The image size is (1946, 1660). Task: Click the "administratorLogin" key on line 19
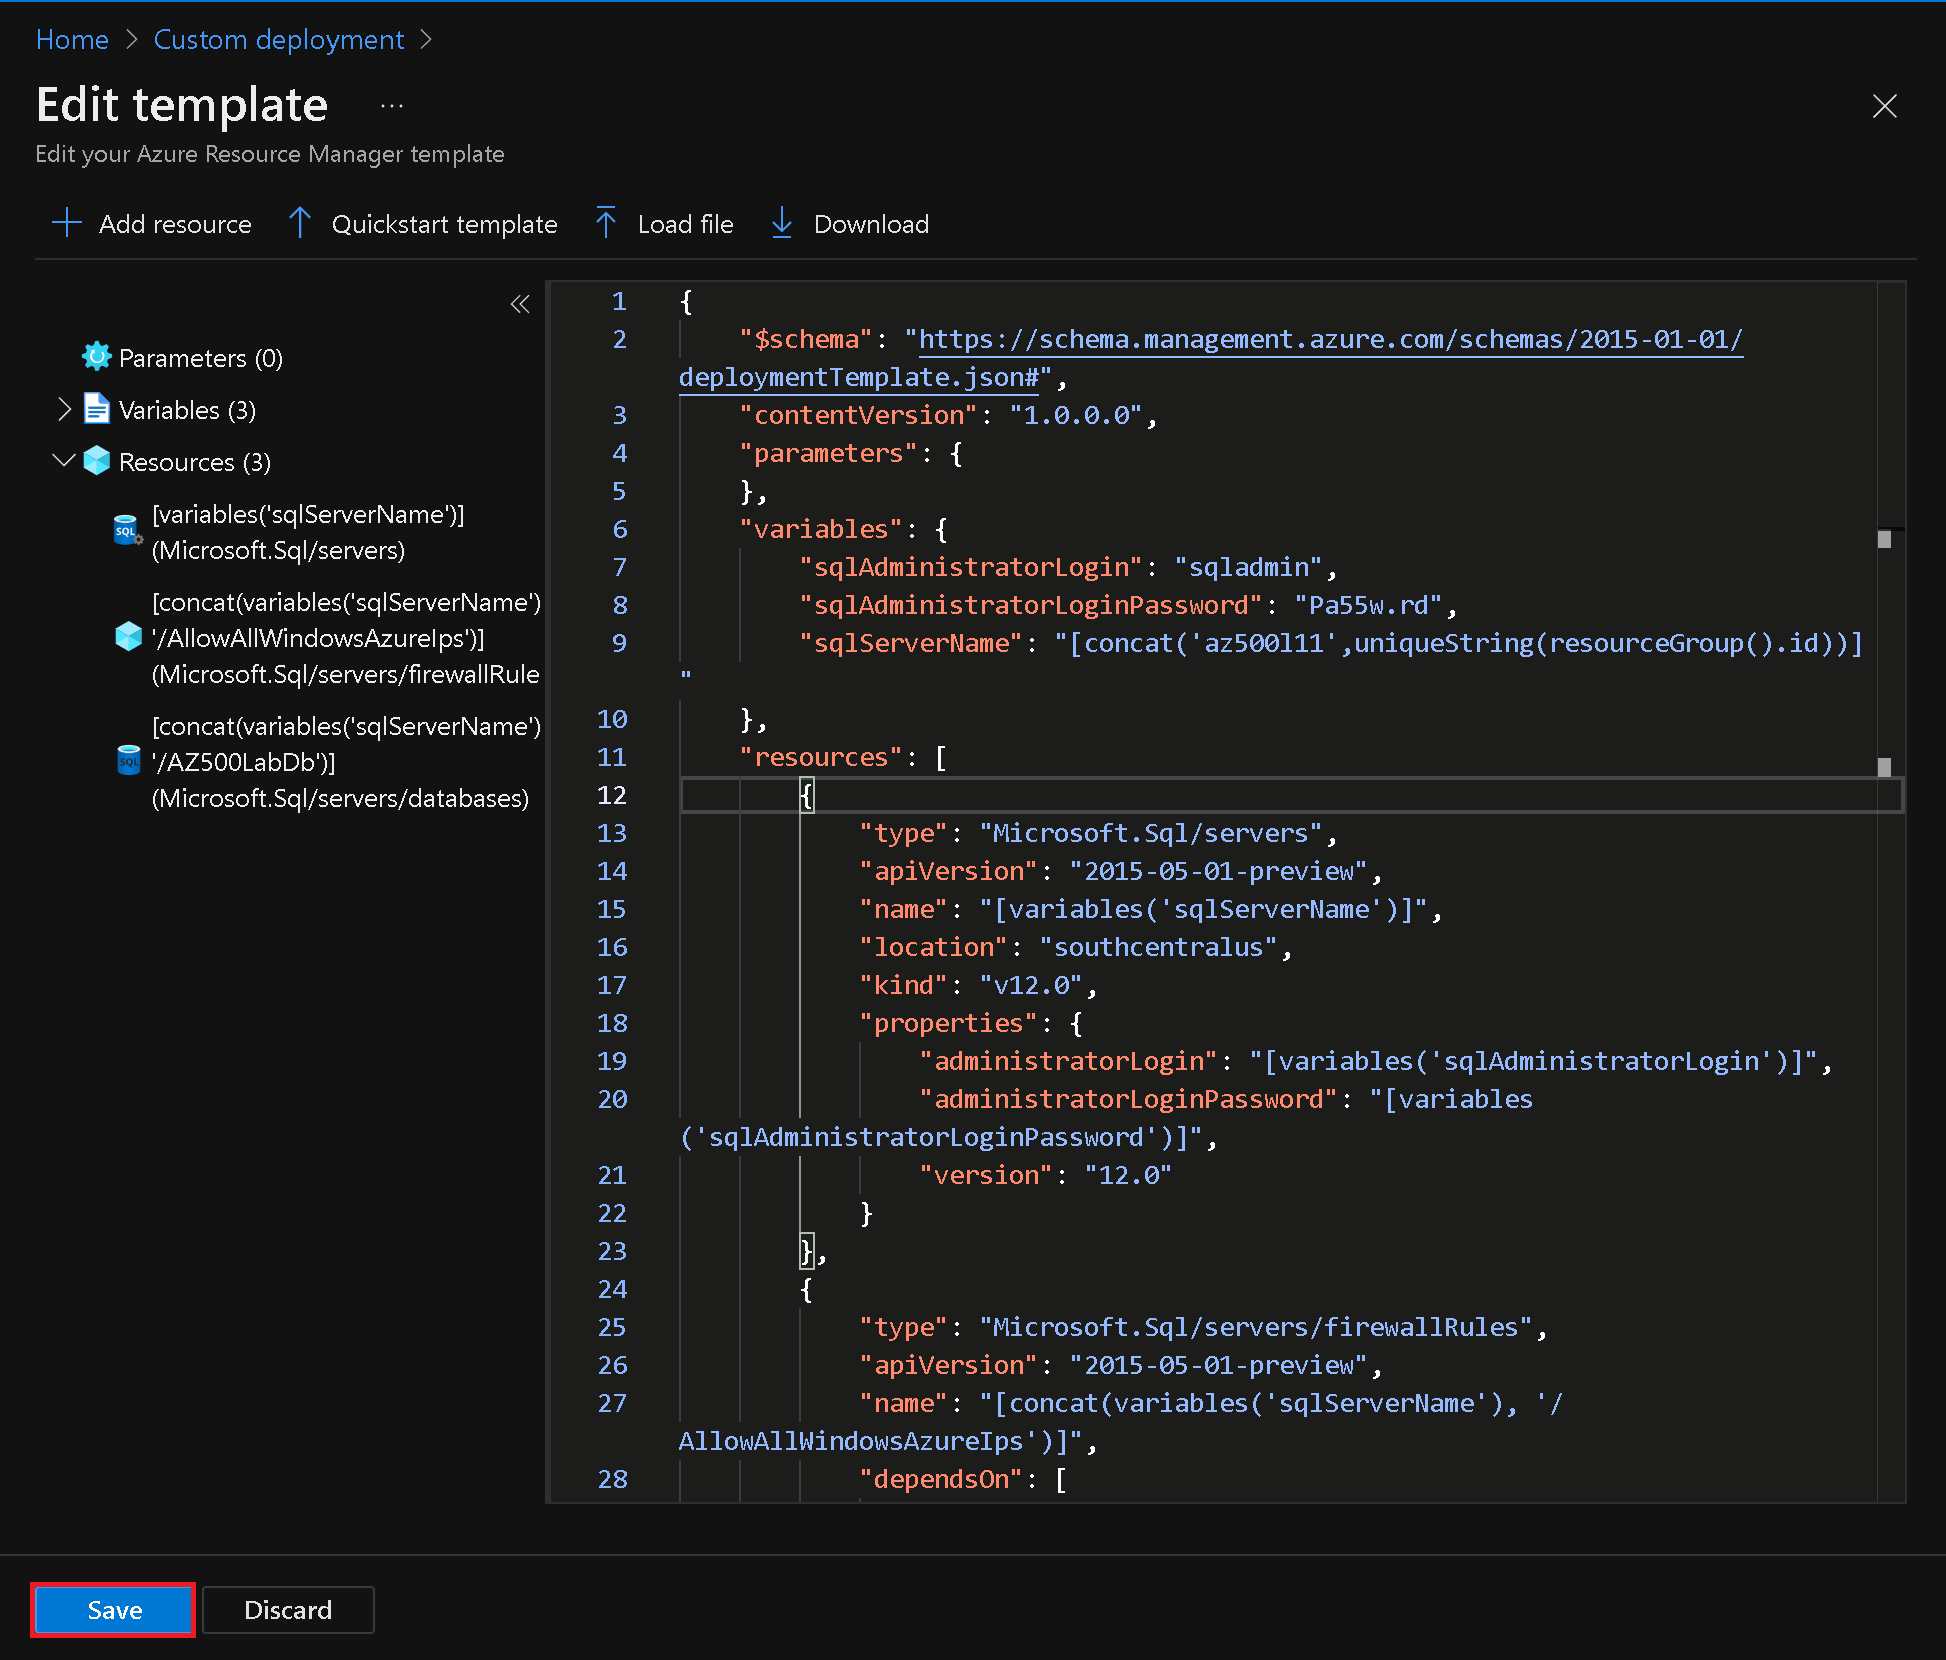coord(1069,1061)
